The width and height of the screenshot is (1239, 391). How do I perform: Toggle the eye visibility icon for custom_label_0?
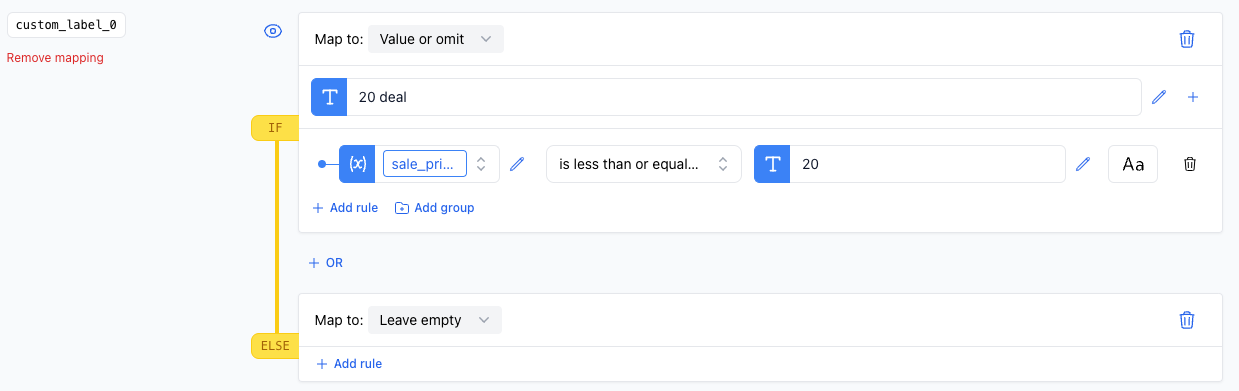(272, 31)
